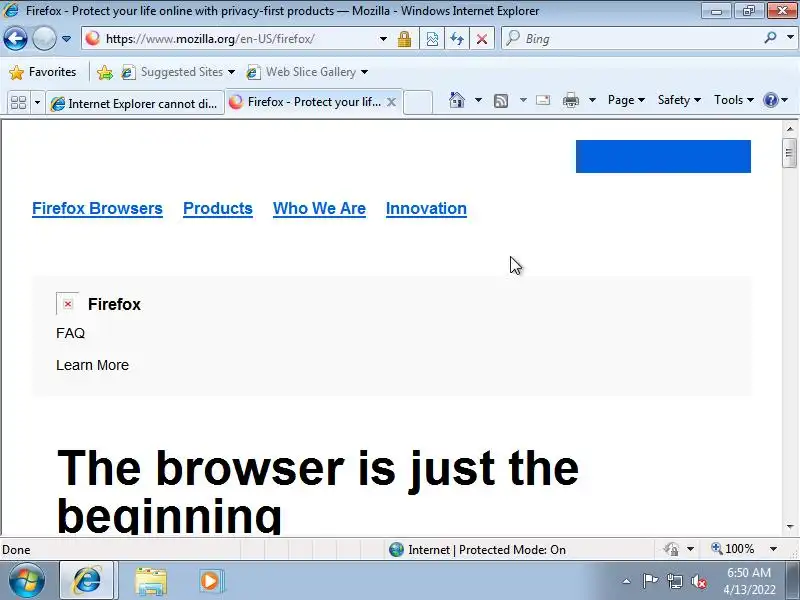
Task: Open the tab list dropdown arrow
Action: pyautogui.click(x=37, y=103)
